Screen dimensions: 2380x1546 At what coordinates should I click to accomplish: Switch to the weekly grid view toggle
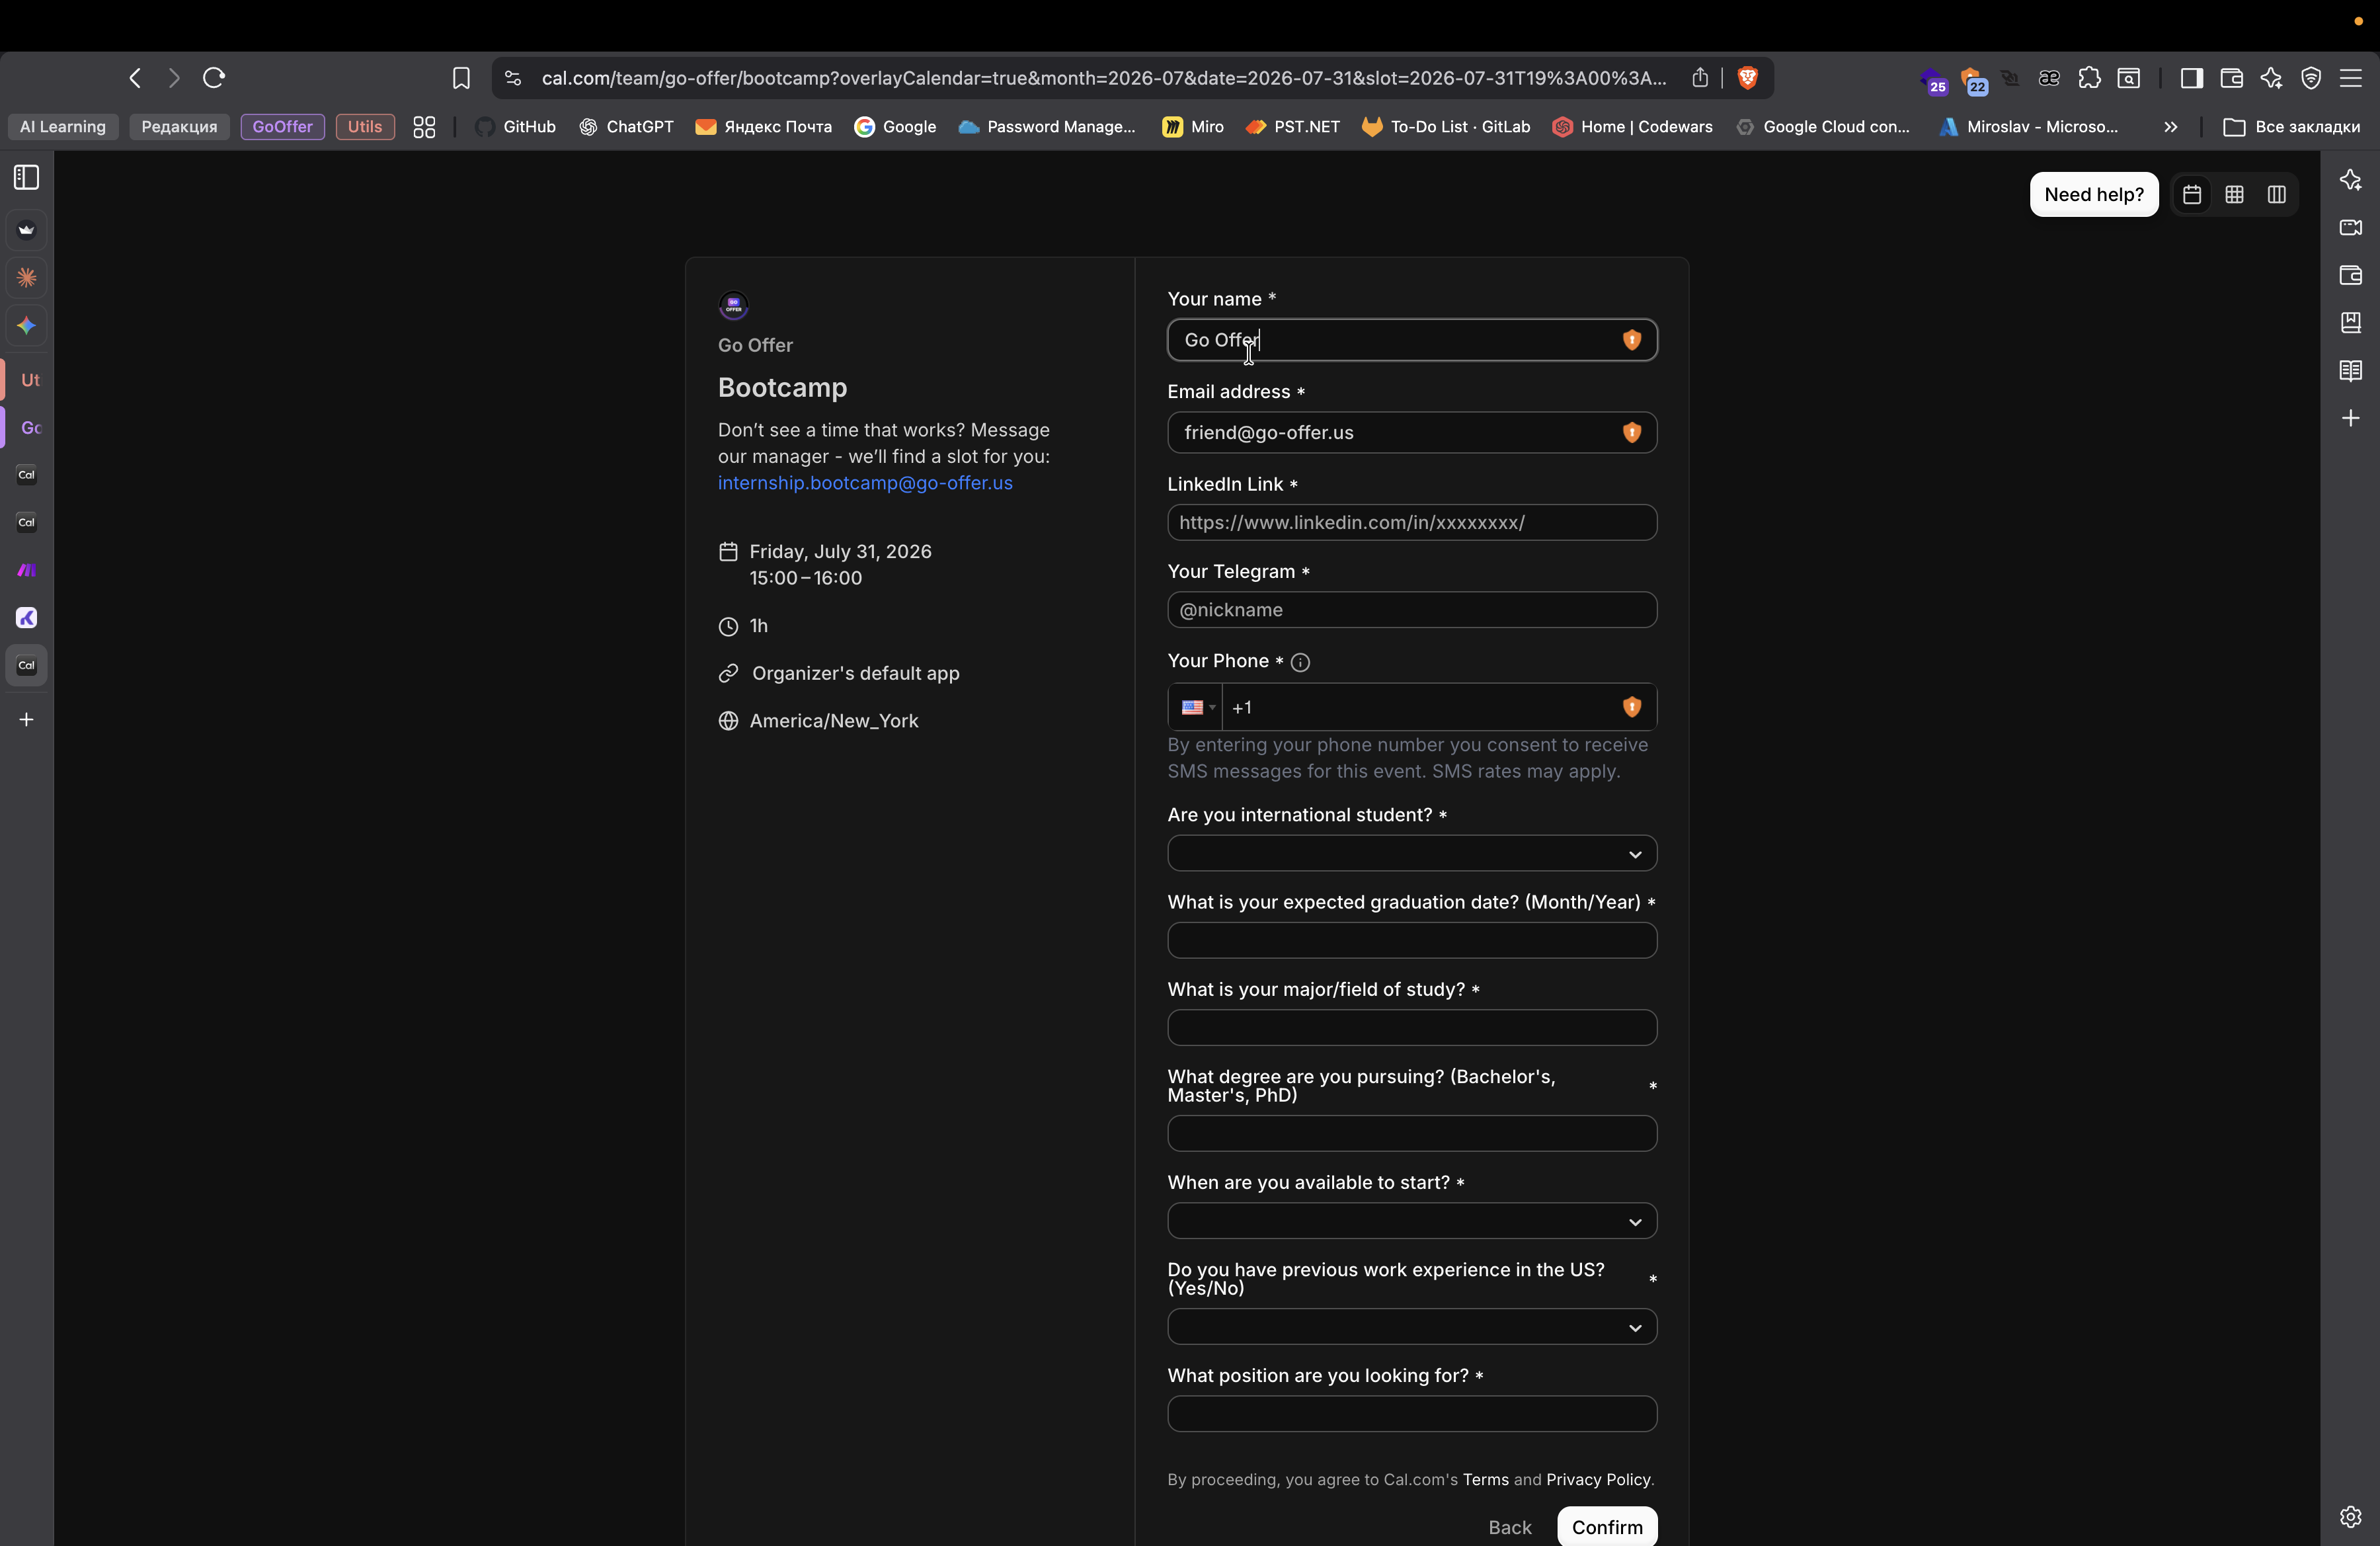click(2234, 194)
